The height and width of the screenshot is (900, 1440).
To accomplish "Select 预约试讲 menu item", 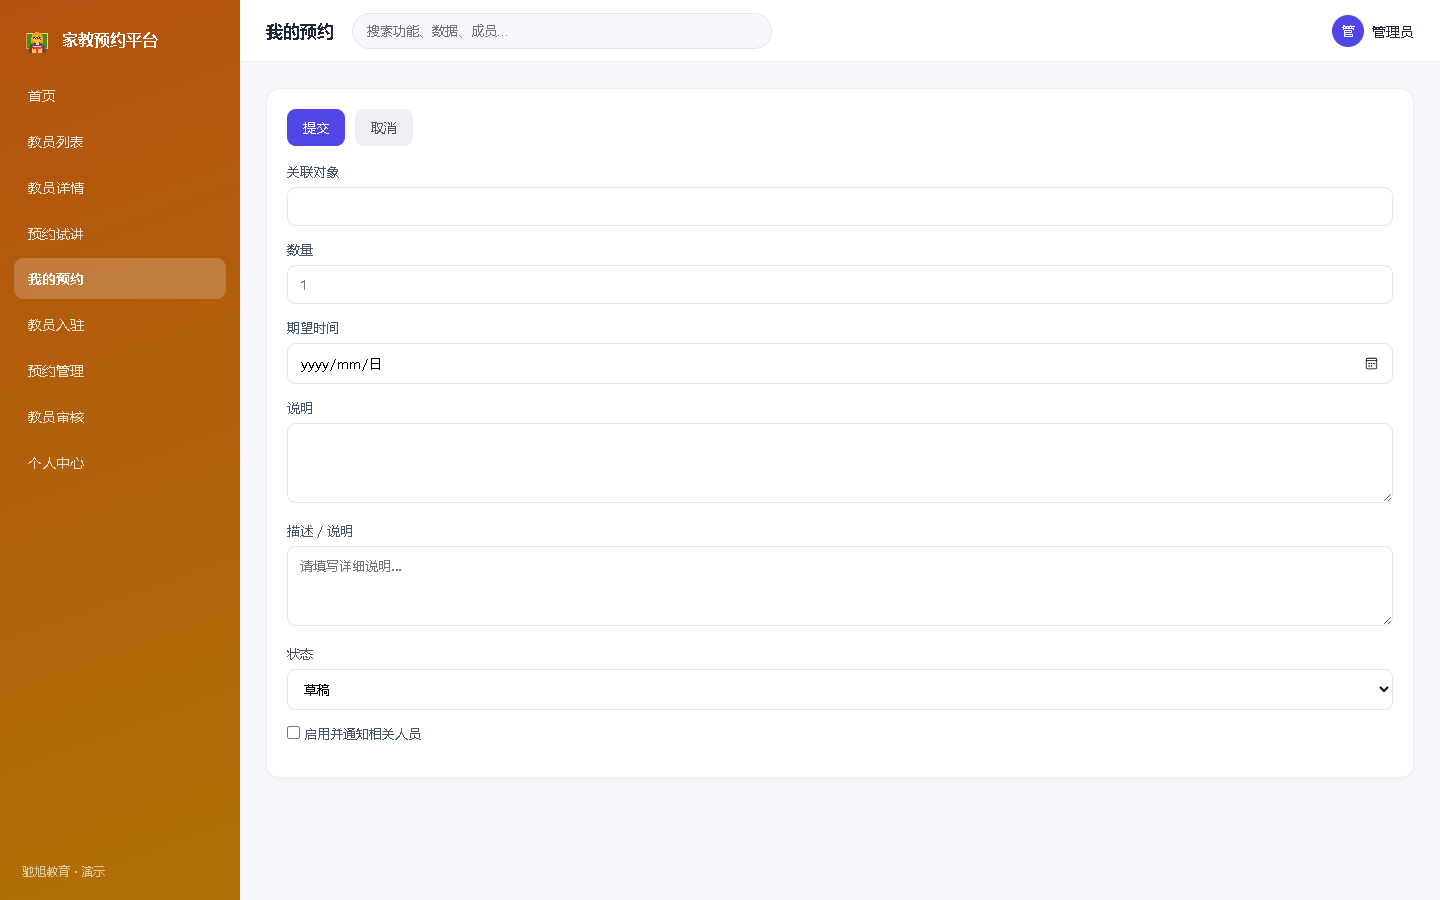I will [x=120, y=234].
